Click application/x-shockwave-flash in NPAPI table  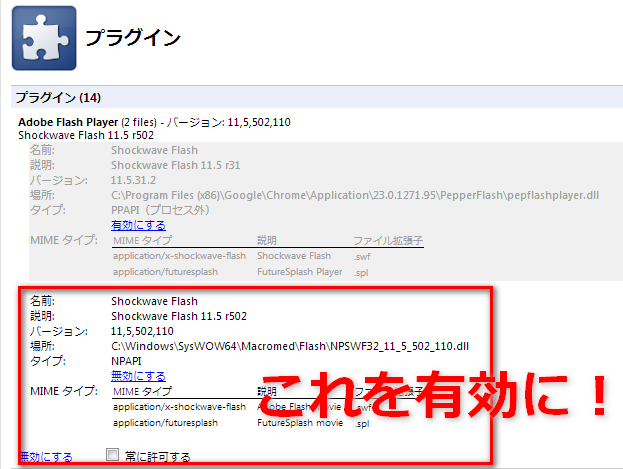pyautogui.click(x=179, y=407)
